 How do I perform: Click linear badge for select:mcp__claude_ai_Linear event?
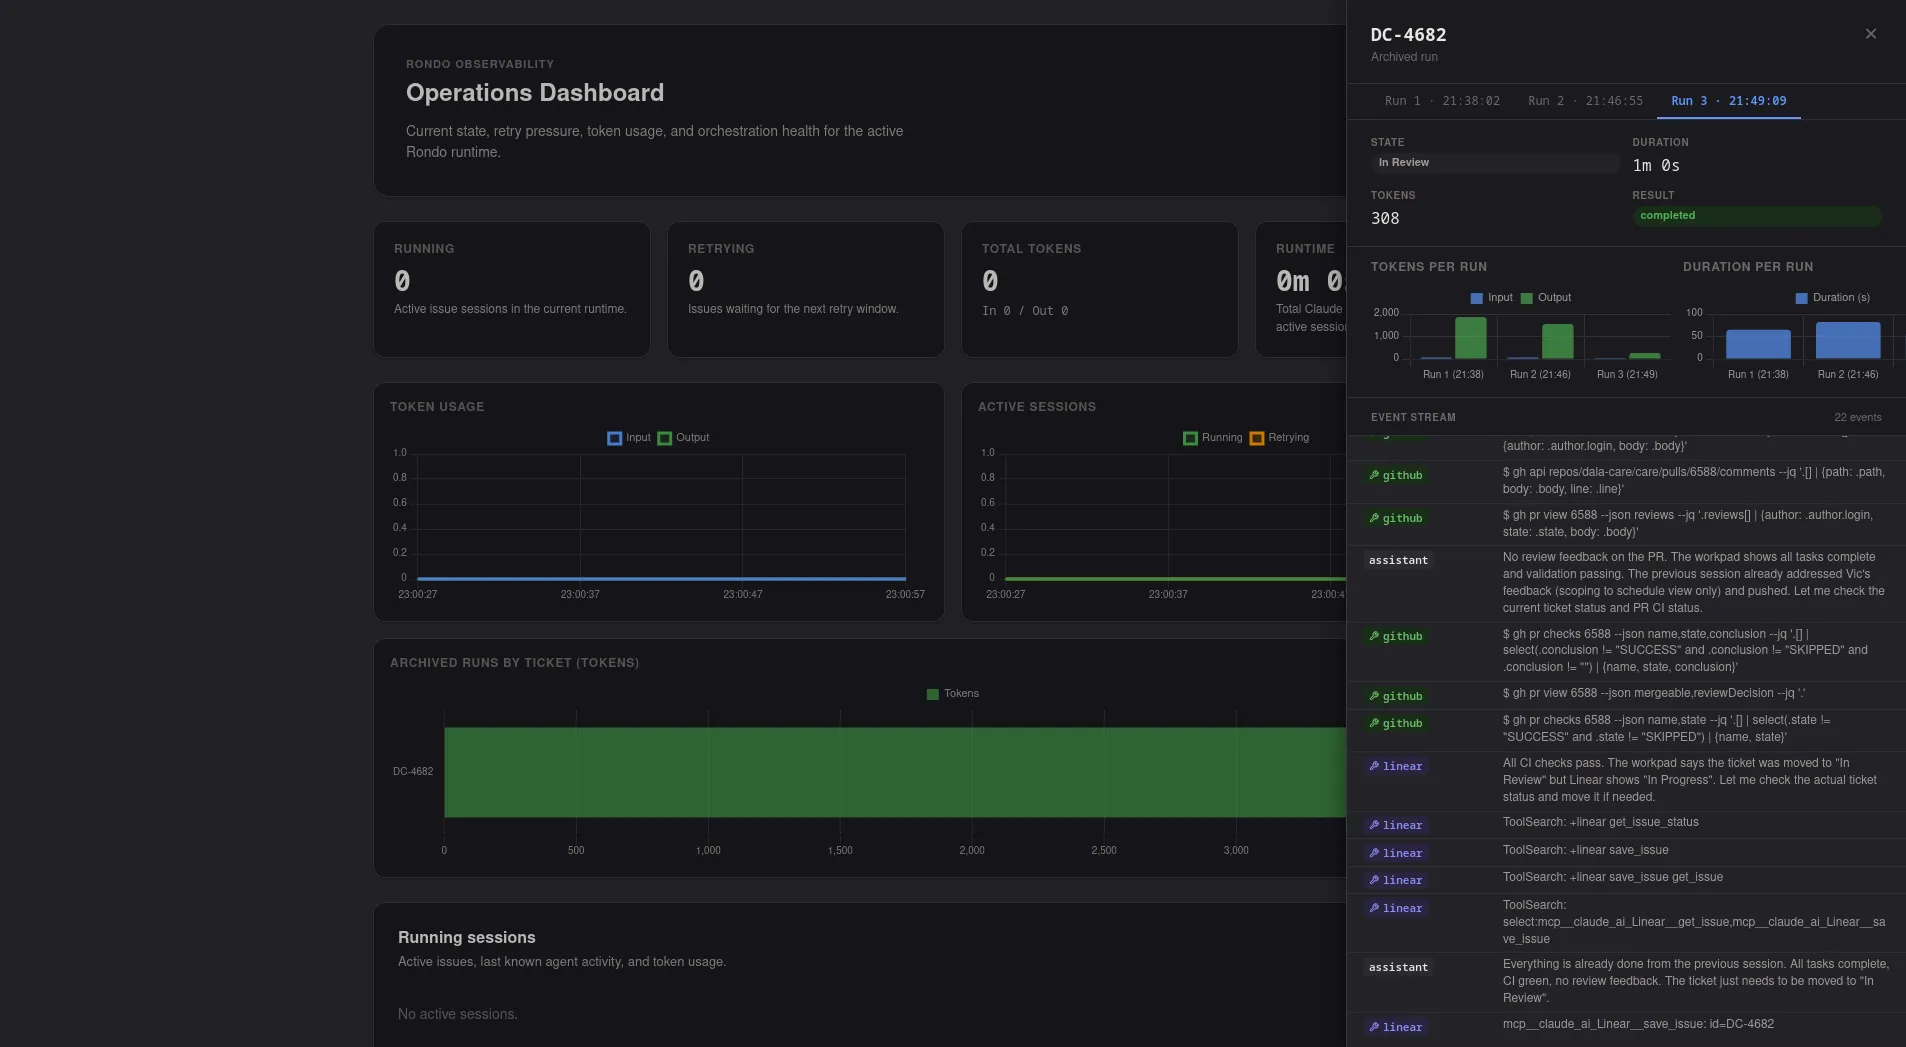[1396, 909]
